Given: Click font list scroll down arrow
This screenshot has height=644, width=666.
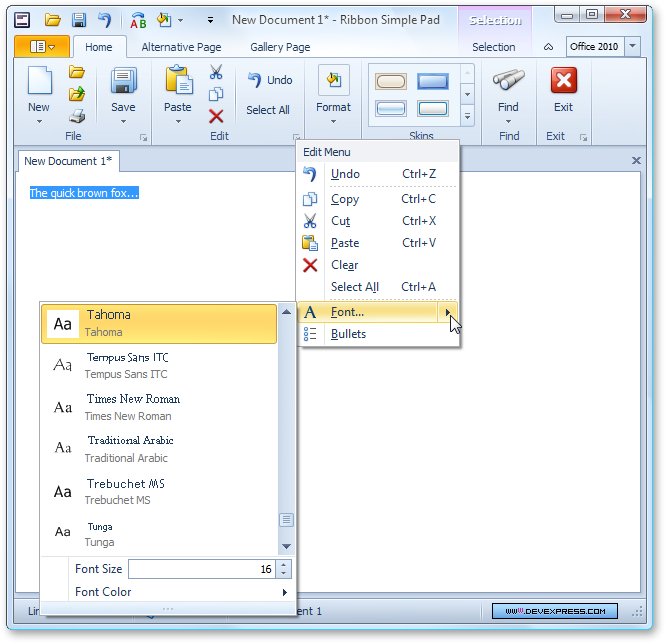Looking at the screenshot, I should tap(286, 546).
